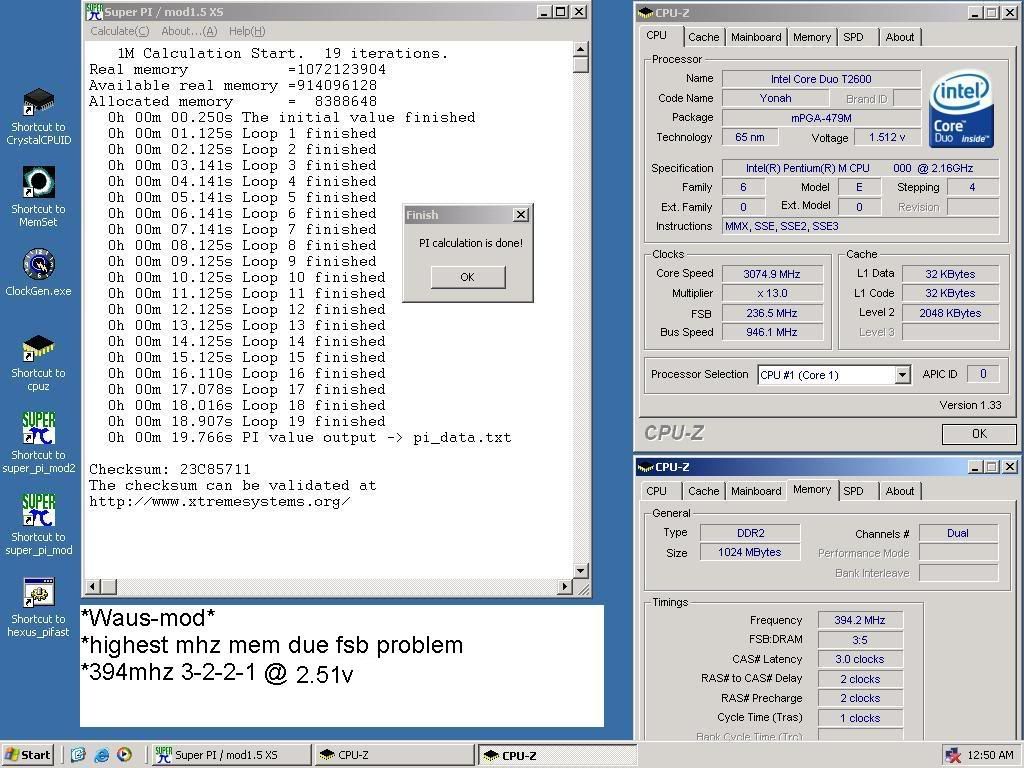This screenshot has width=1024, height=768.
Task: Click the system tray icon beside the clock
Action: click(953, 756)
